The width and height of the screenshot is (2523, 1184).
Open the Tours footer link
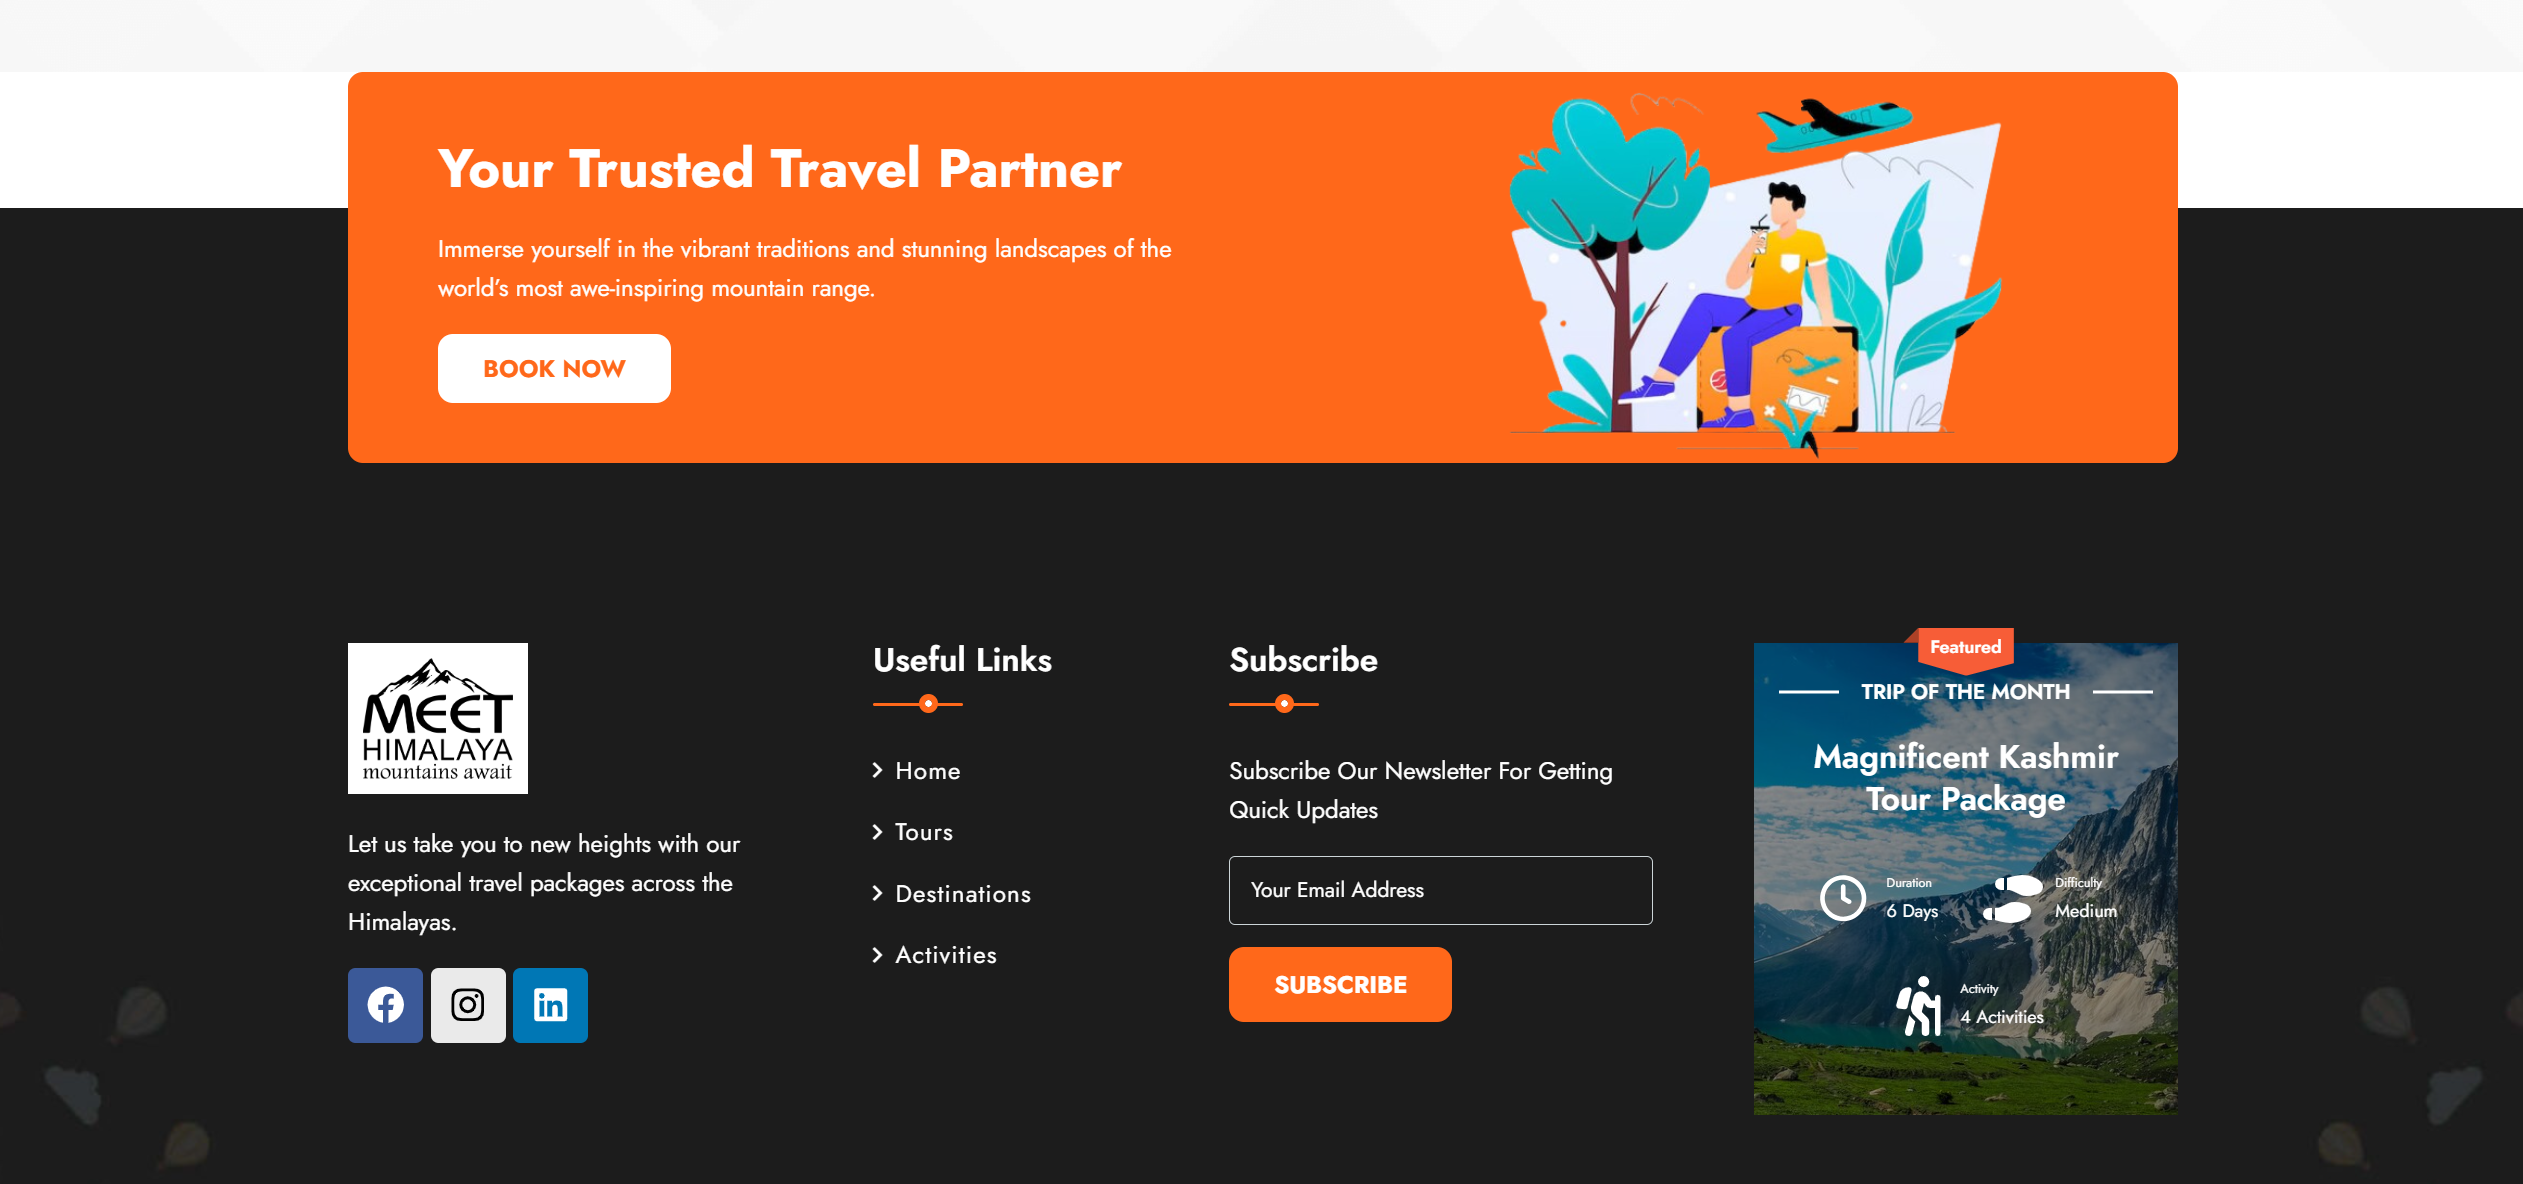coord(923,832)
